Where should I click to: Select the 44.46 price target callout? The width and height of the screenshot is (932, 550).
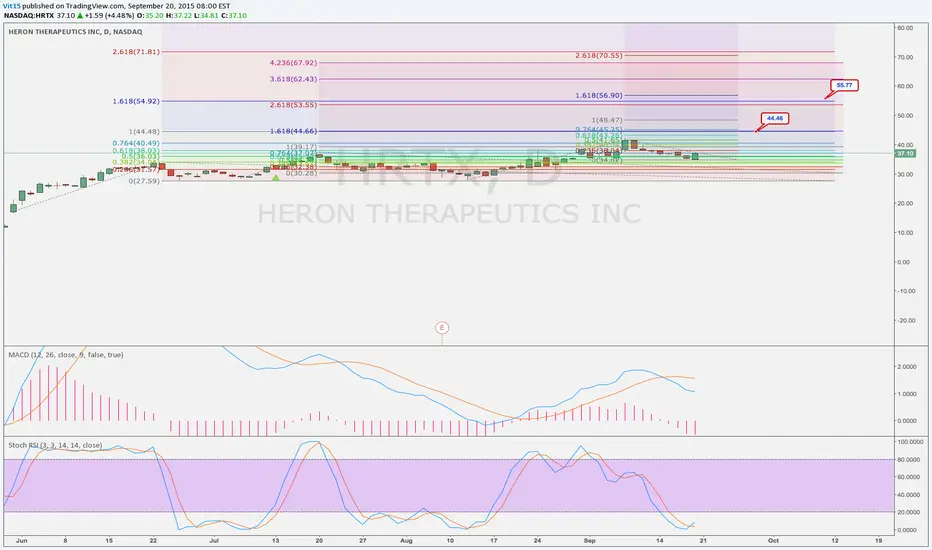(774, 118)
